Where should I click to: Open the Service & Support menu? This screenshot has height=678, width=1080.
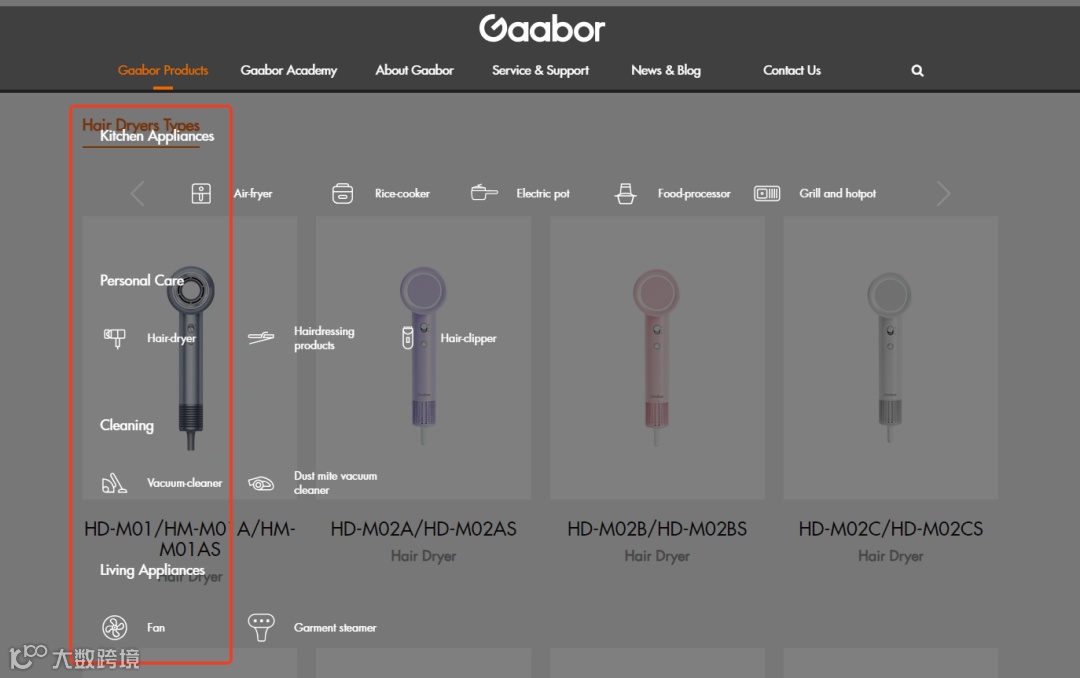click(540, 70)
